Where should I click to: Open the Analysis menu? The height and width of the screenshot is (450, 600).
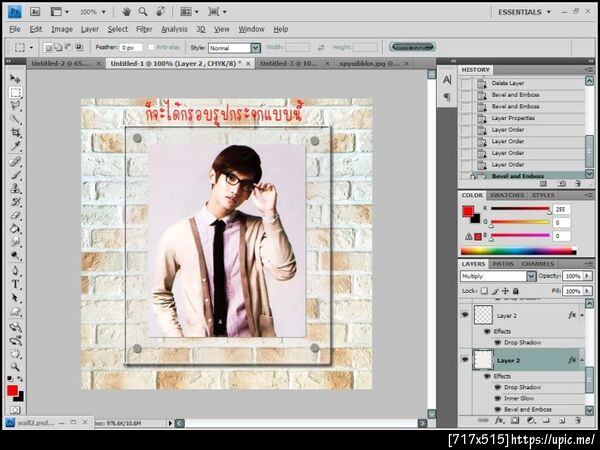pos(174,29)
